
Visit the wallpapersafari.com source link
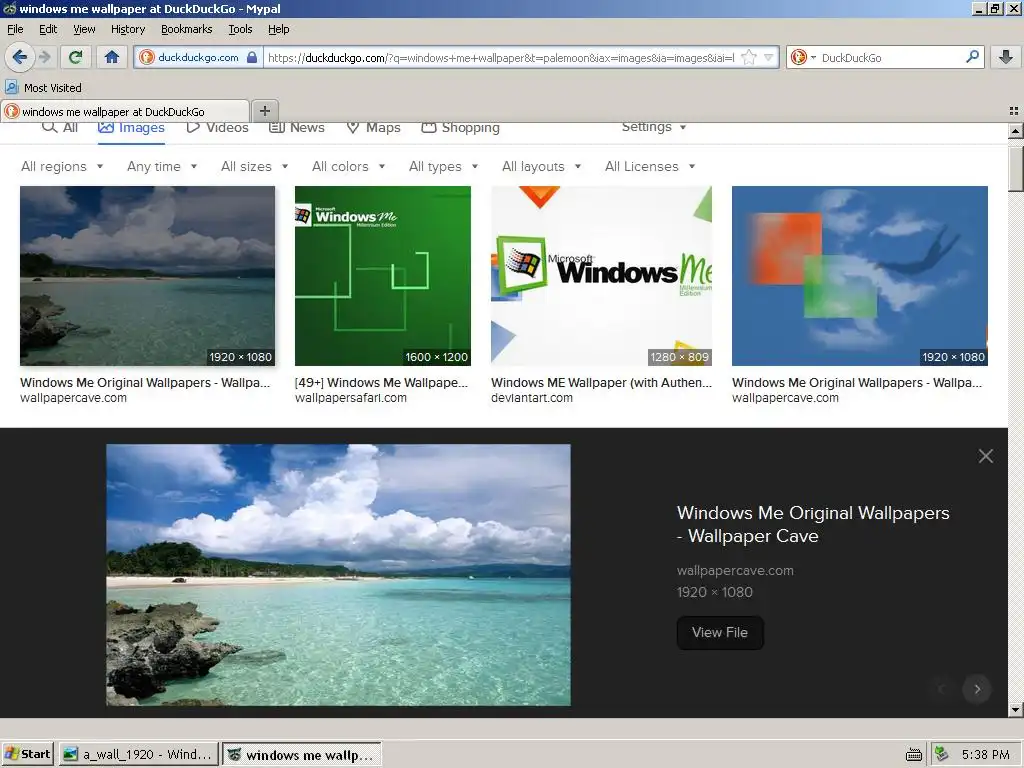(x=351, y=398)
